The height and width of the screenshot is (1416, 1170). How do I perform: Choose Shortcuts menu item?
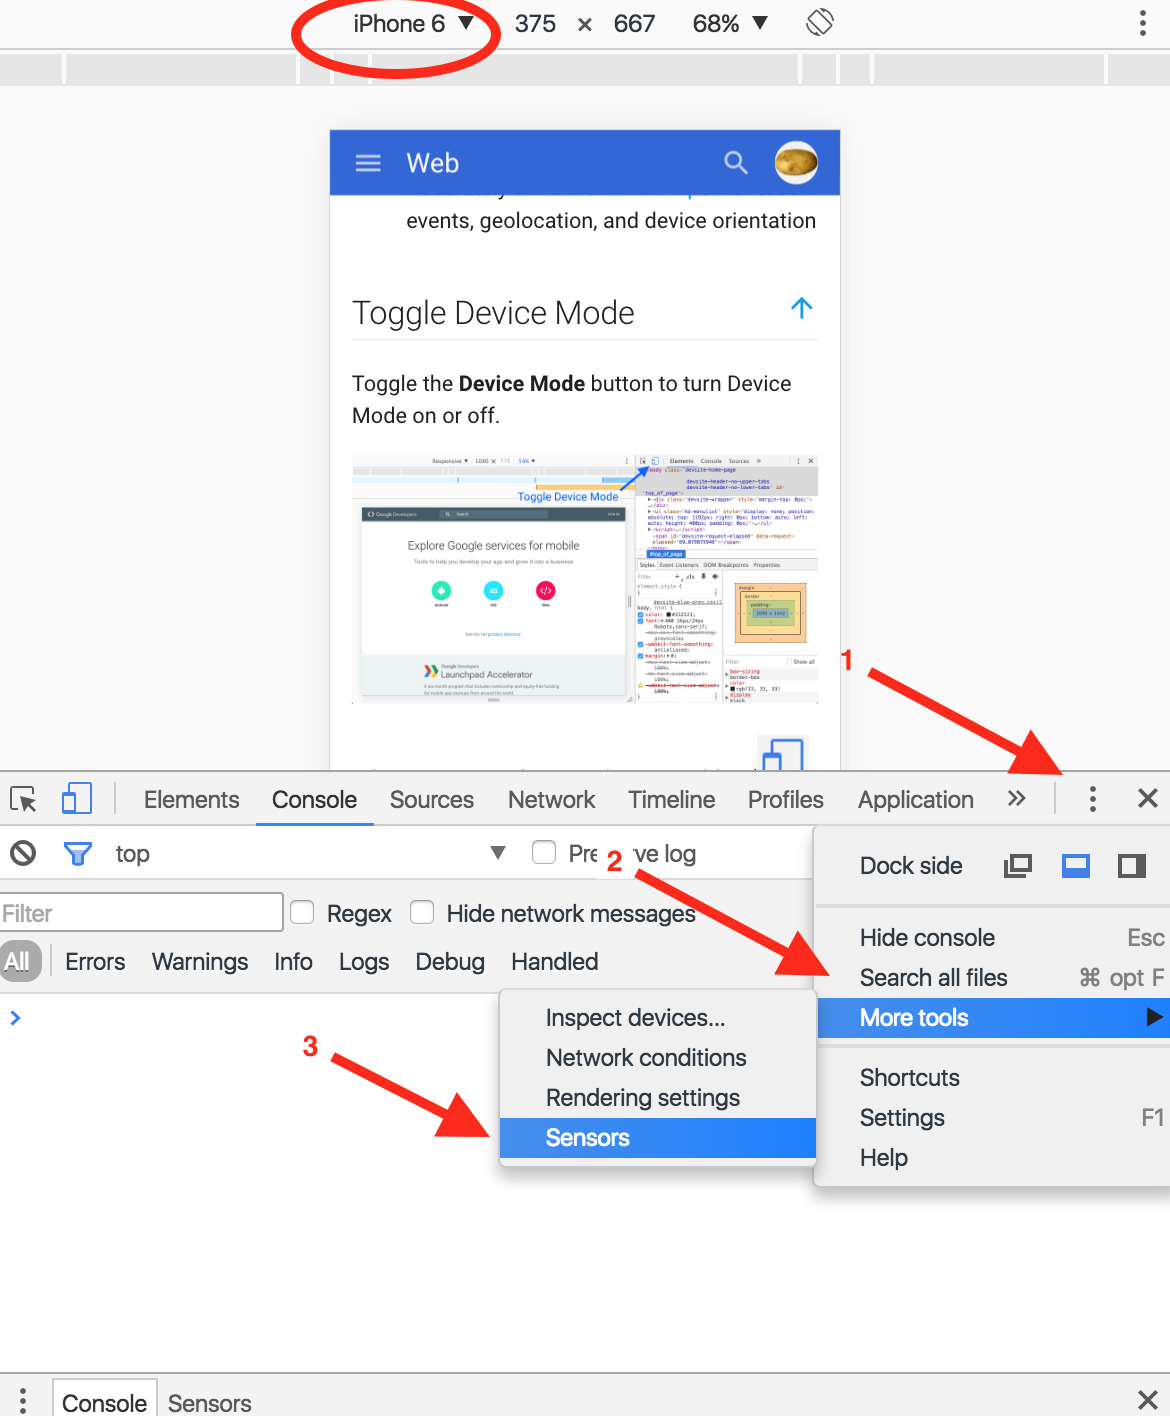pos(993,1078)
